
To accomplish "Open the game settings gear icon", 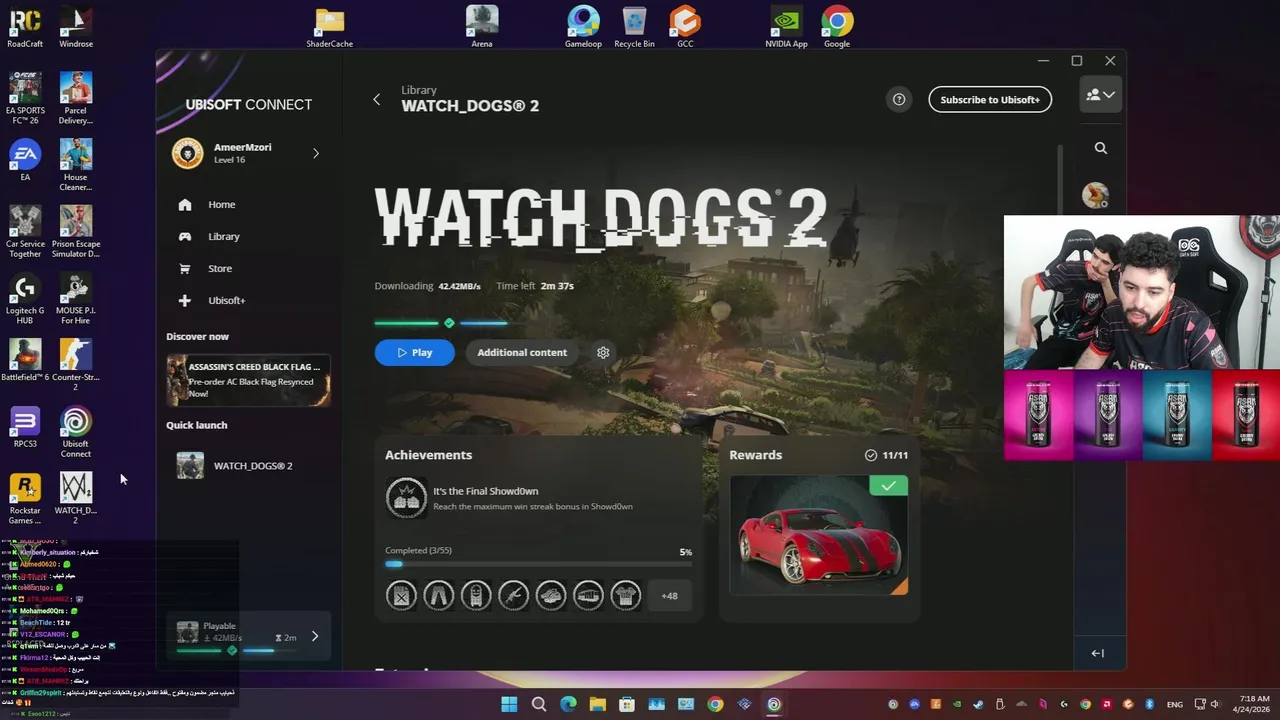I will point(603,352).
